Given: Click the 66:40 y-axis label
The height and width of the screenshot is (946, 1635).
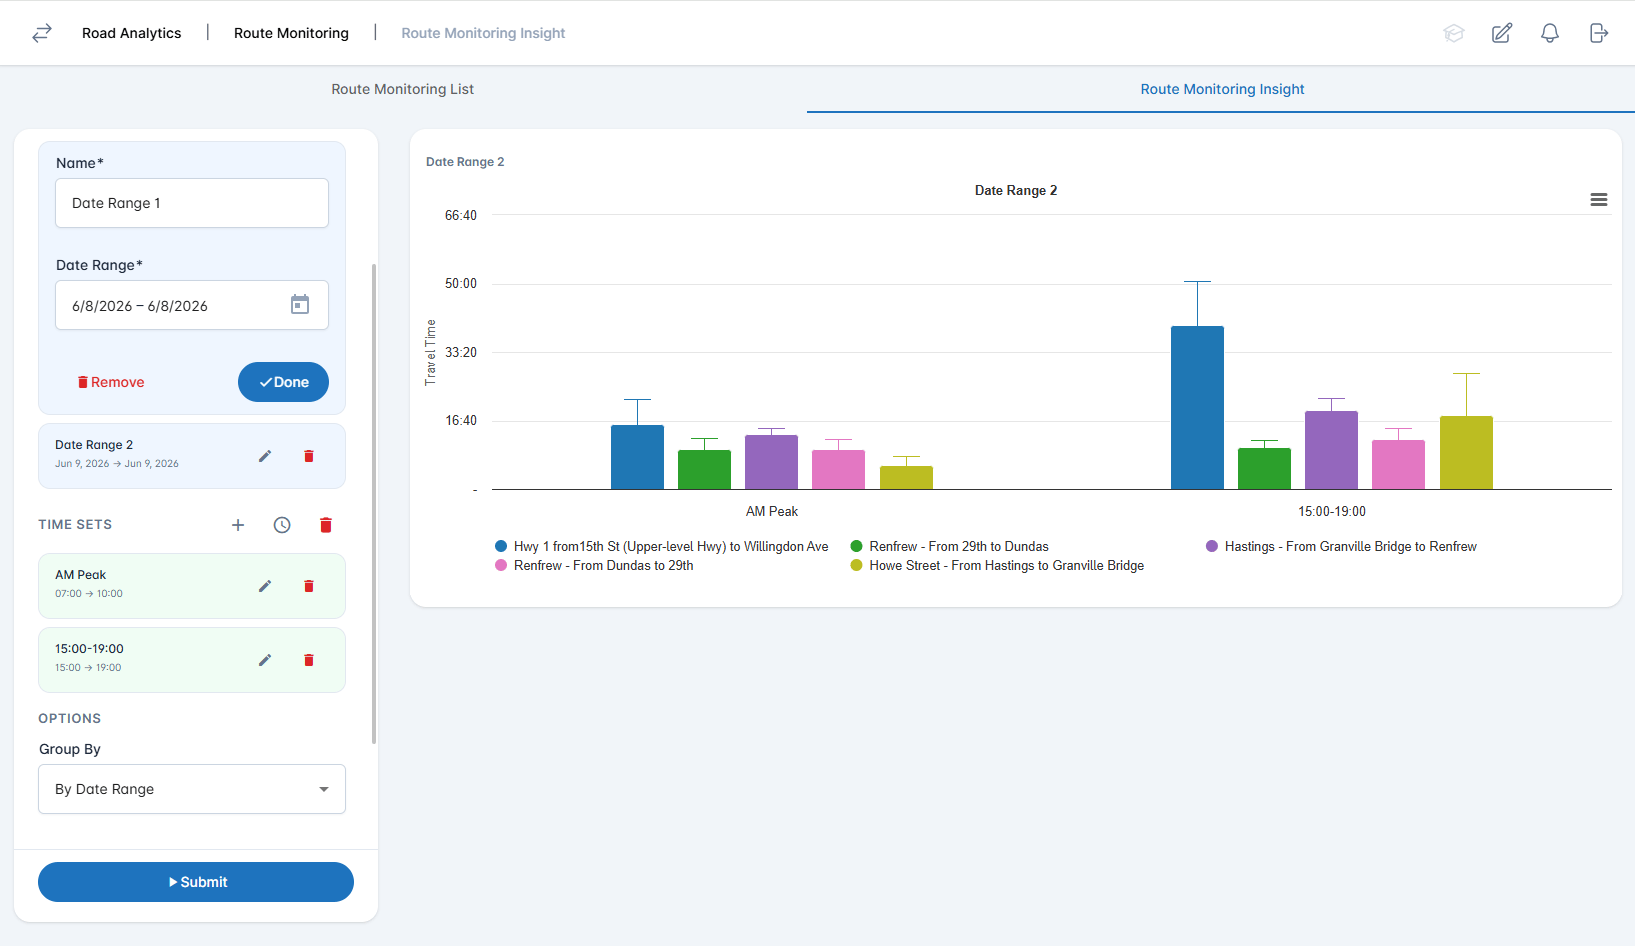Looking at the screenshot, I should (461, 215).
